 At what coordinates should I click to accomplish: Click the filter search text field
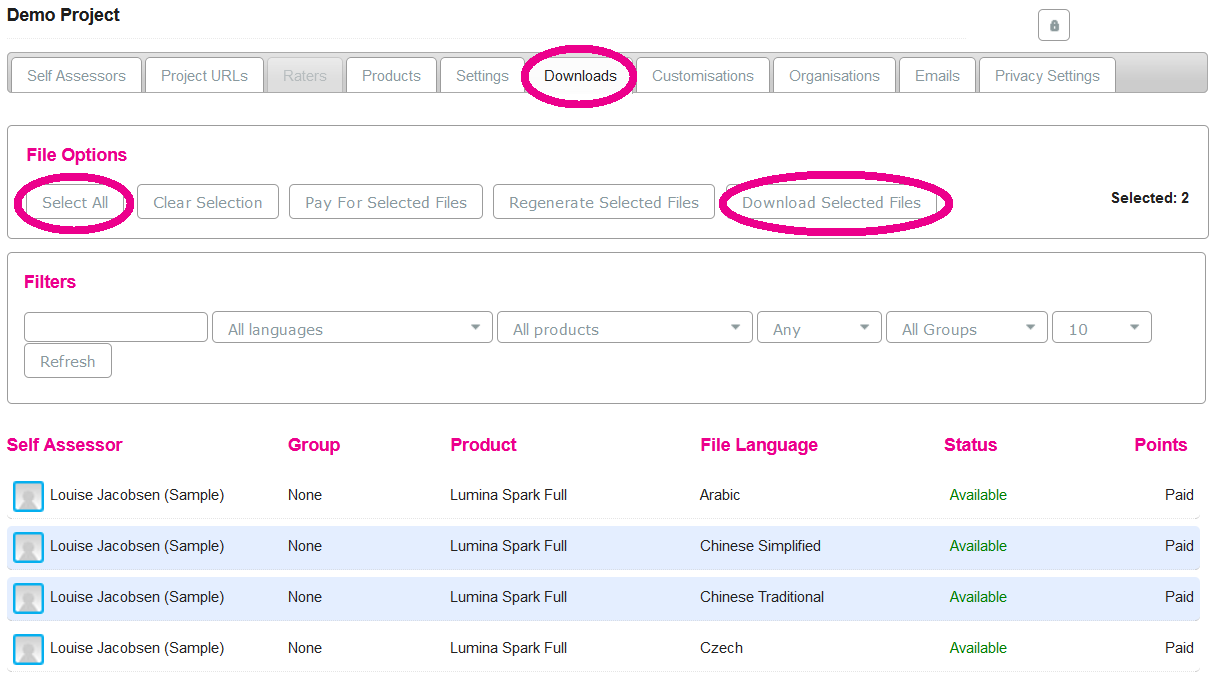click(x=116, y=327)
